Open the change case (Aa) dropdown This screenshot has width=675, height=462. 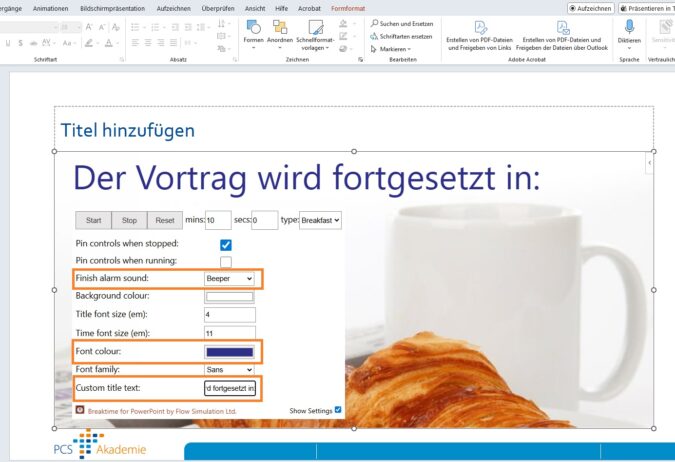[x=68, y=43]
